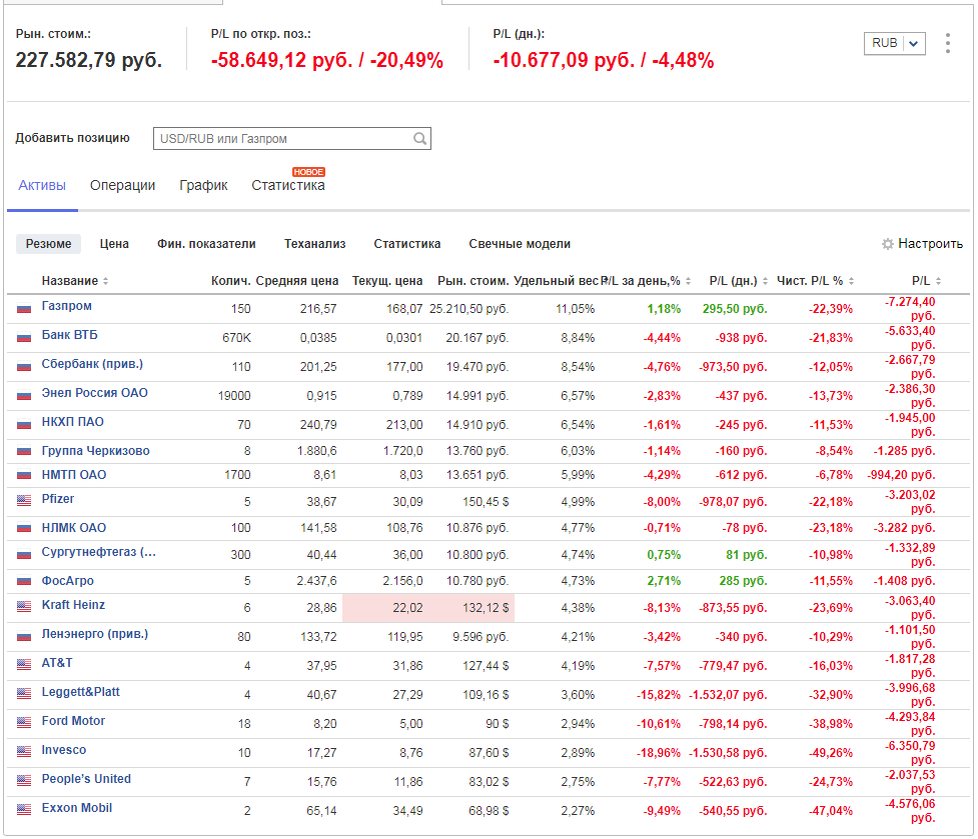This screenshot has height=839, width=978.
Task: Sort by Чист. P/L % column arrows
Action: 851,281
